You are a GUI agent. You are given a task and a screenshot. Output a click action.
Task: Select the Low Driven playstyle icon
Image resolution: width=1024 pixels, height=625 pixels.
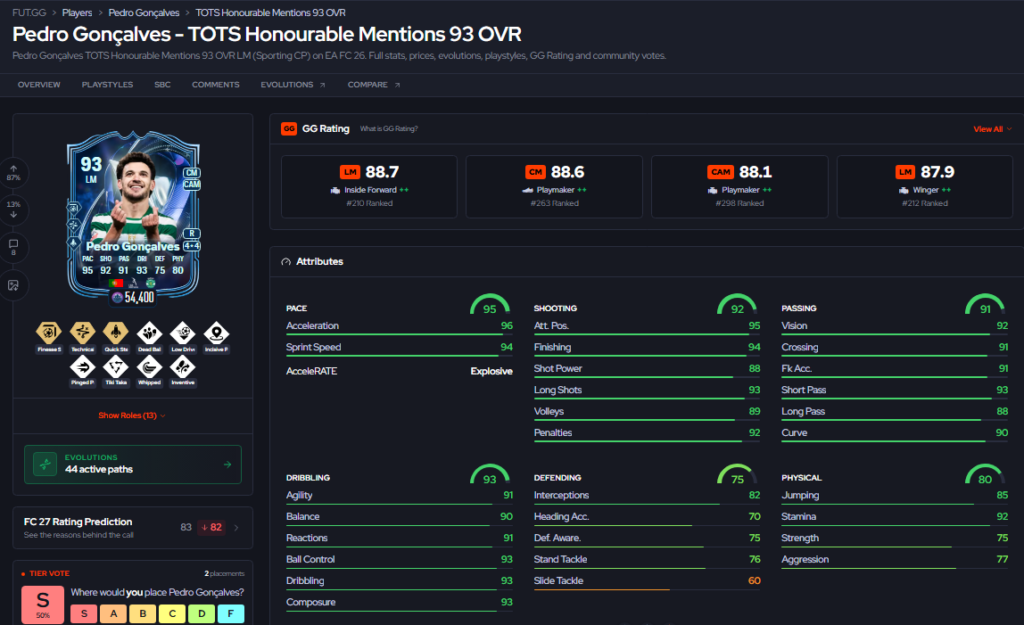pos(183,333)
